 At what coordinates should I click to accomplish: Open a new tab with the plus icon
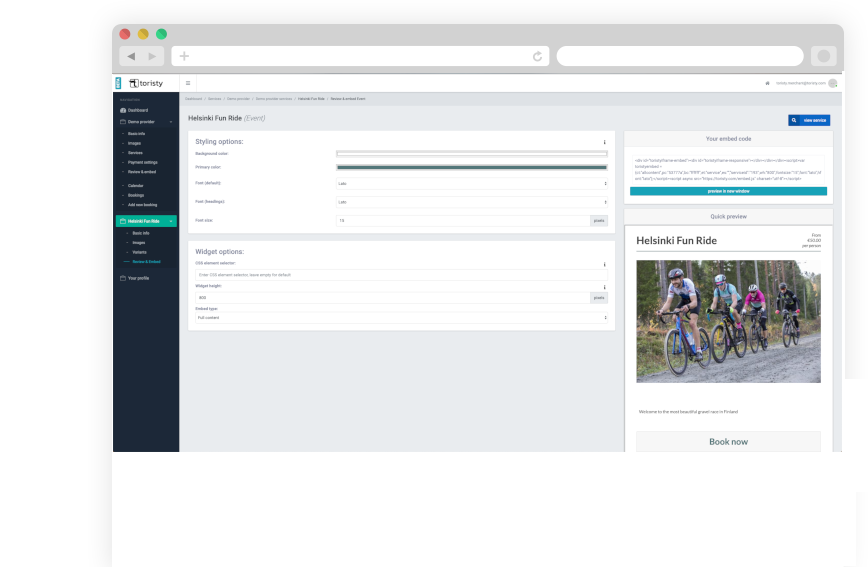[x=184, y=56]
